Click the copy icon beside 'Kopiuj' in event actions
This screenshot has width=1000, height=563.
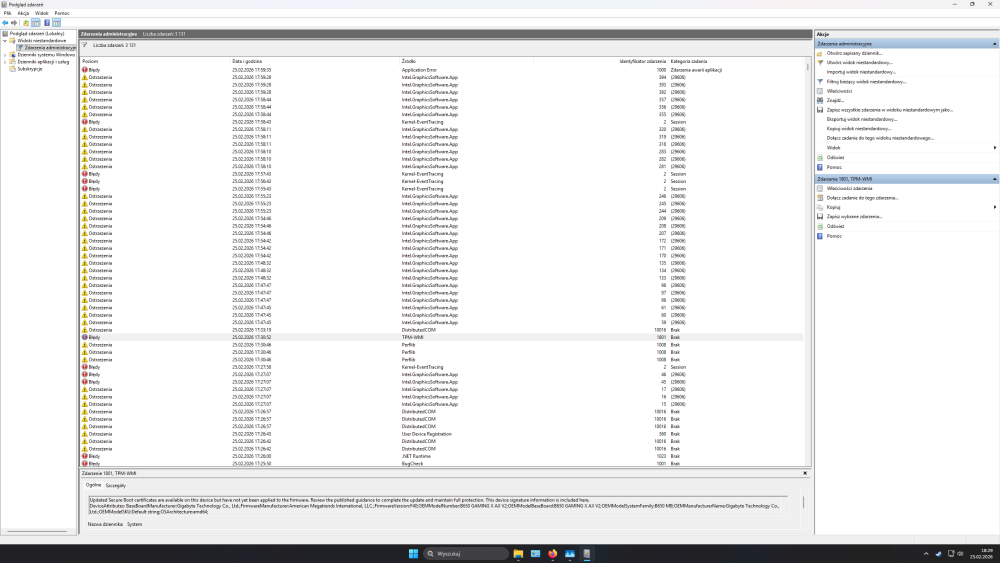820,207
